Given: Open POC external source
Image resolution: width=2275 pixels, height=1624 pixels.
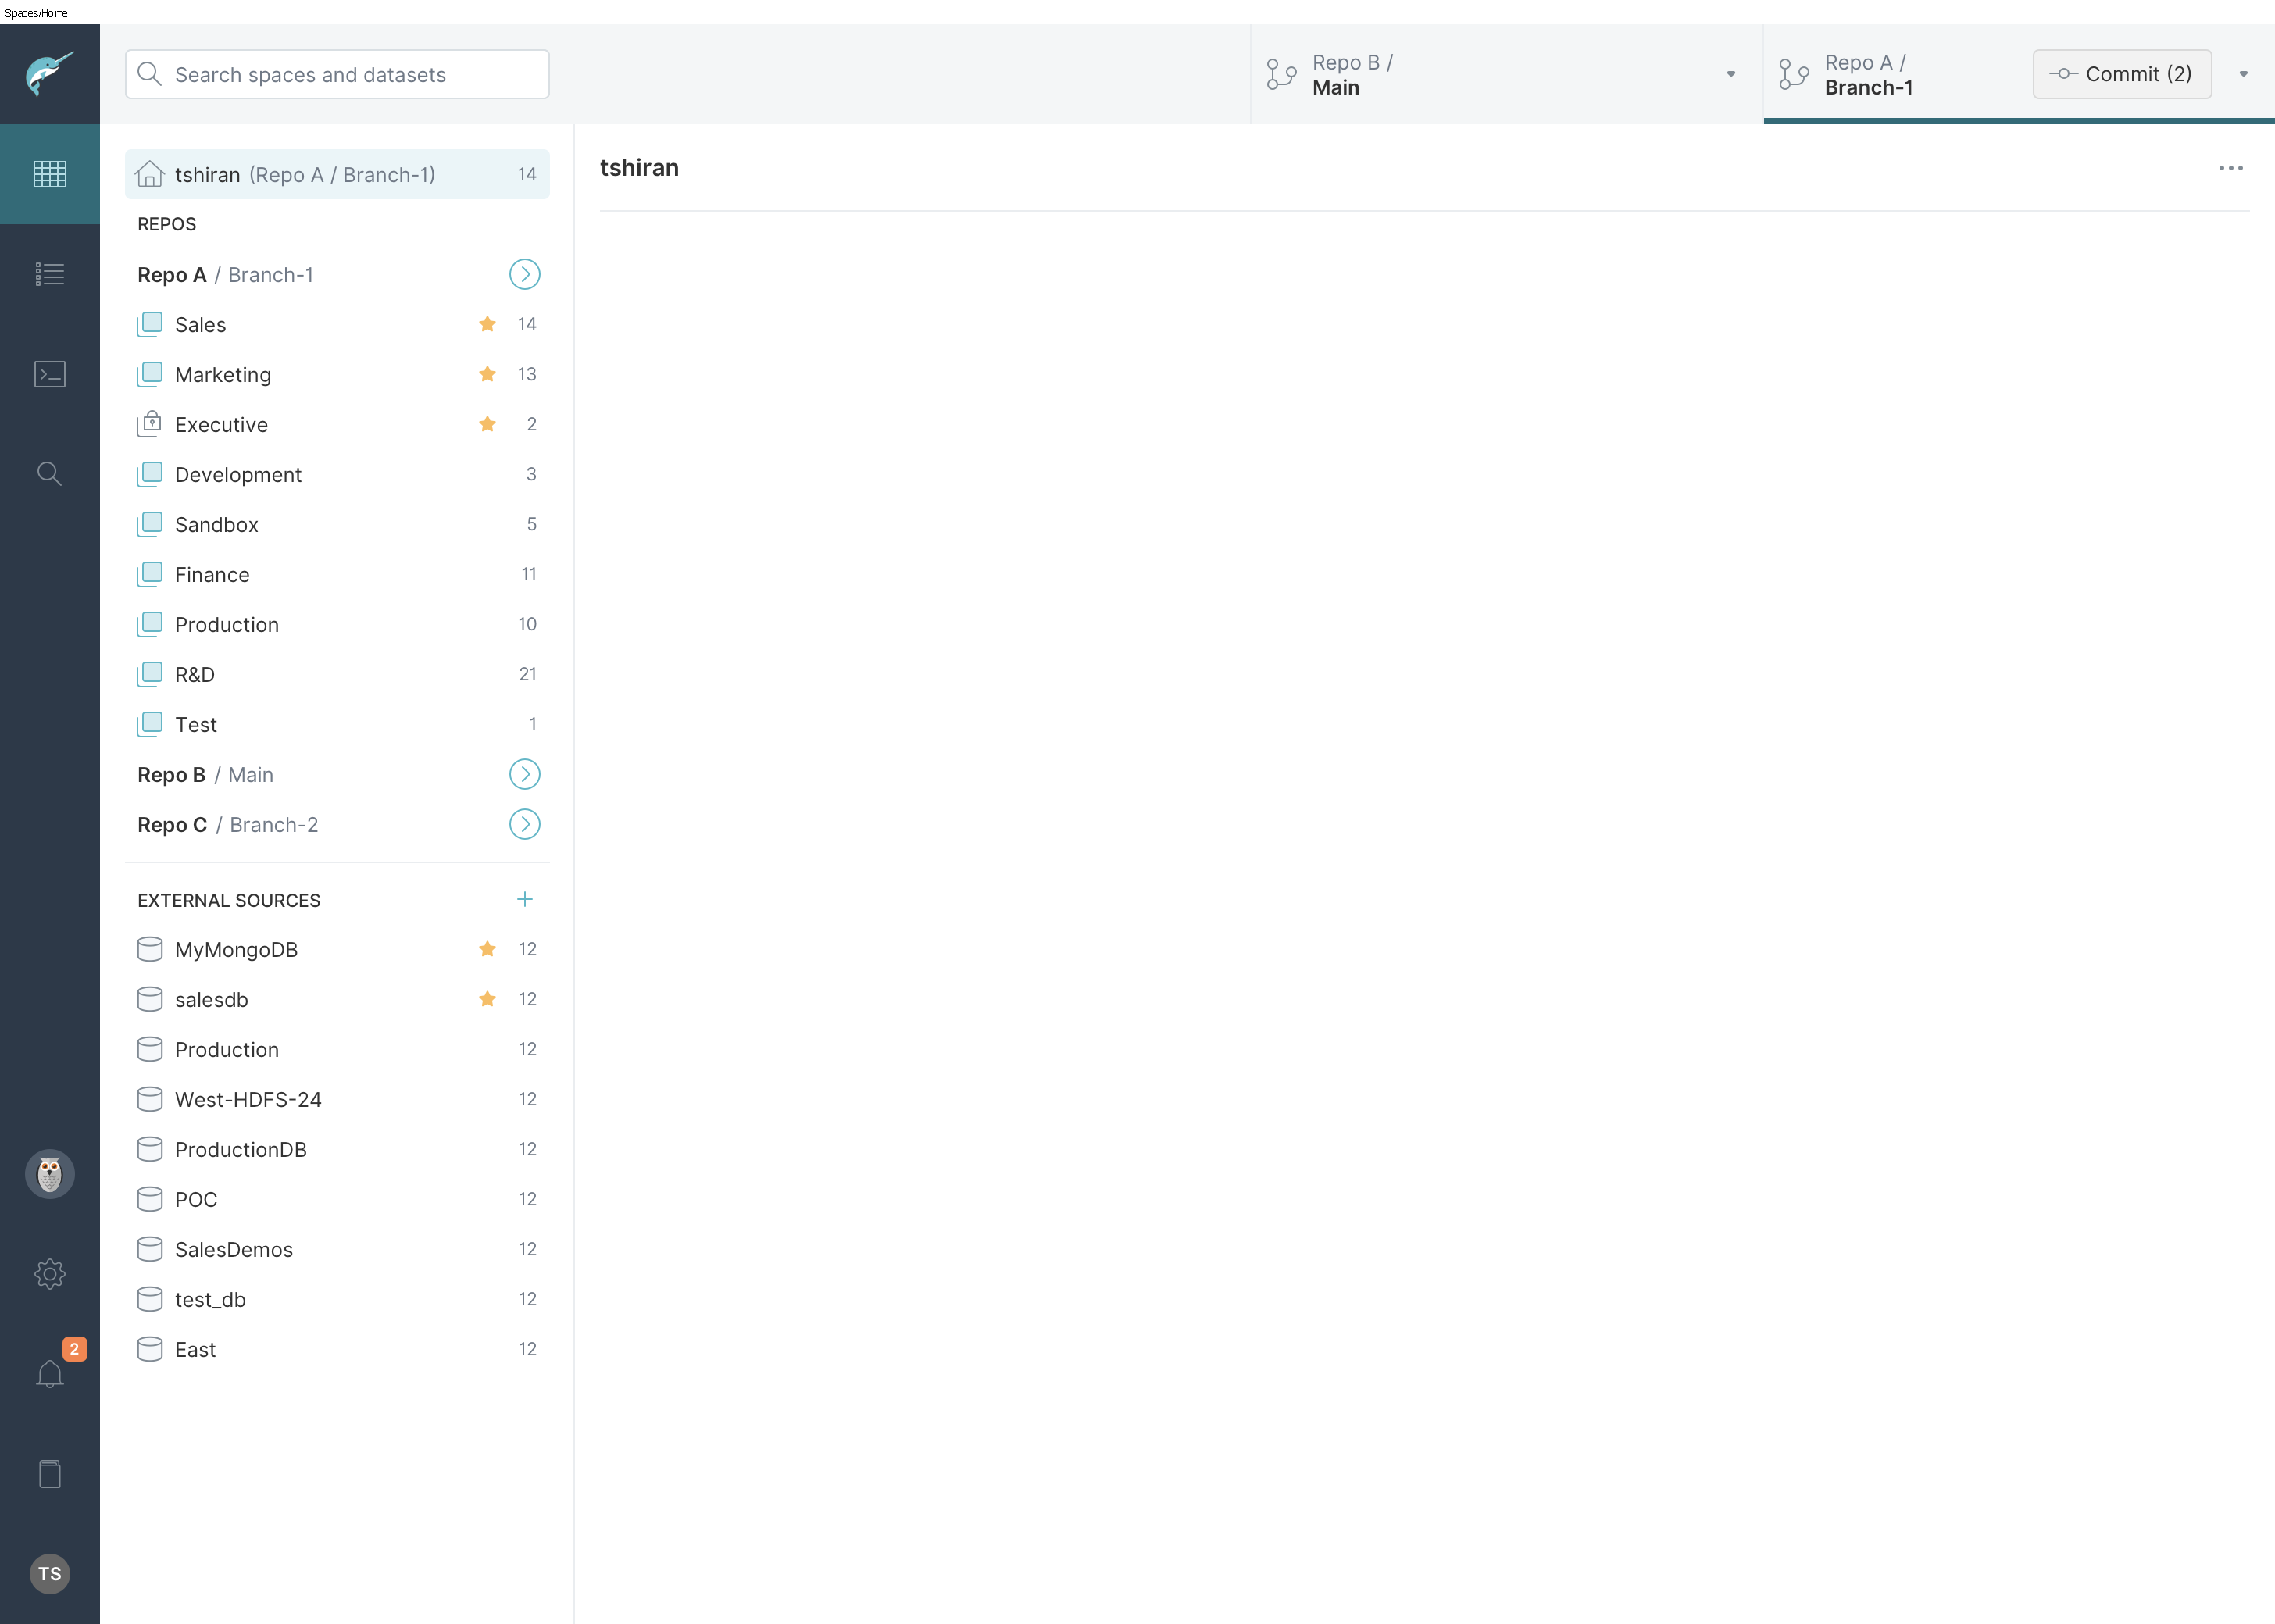Looking at the screenshot, I should tap(337, 1199).
